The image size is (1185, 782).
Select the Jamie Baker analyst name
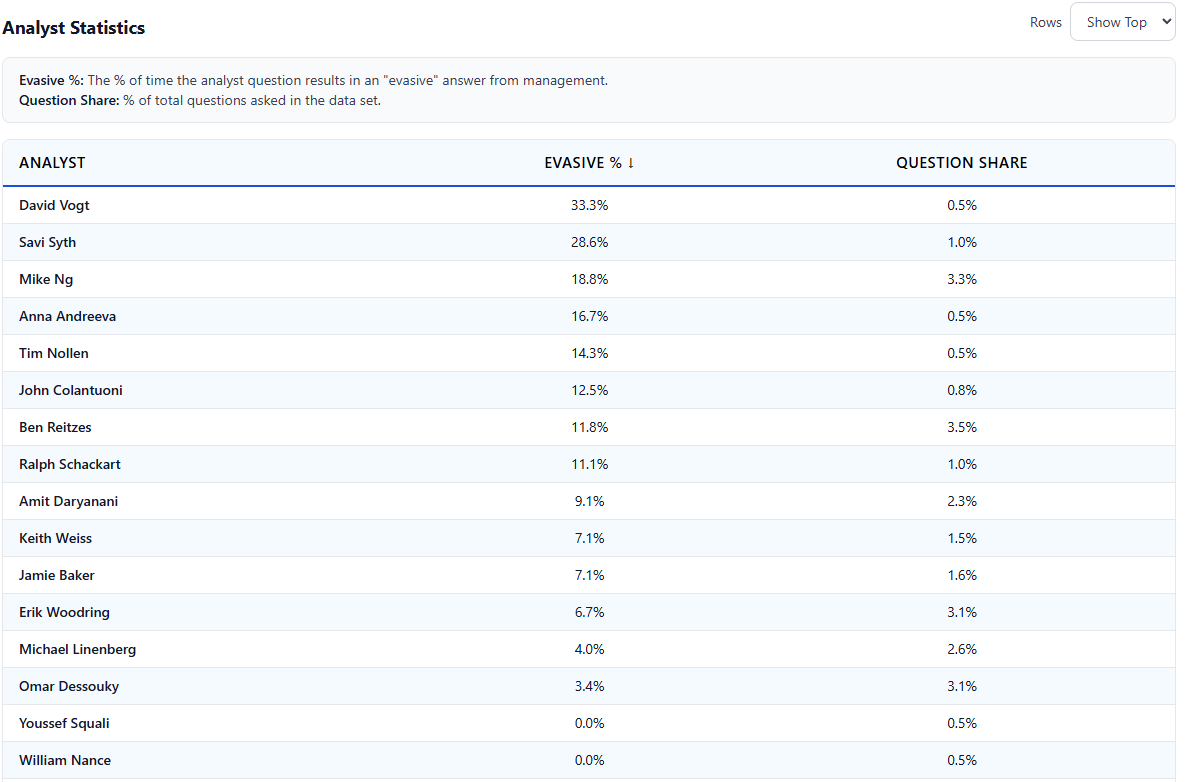tap(57, 576)
